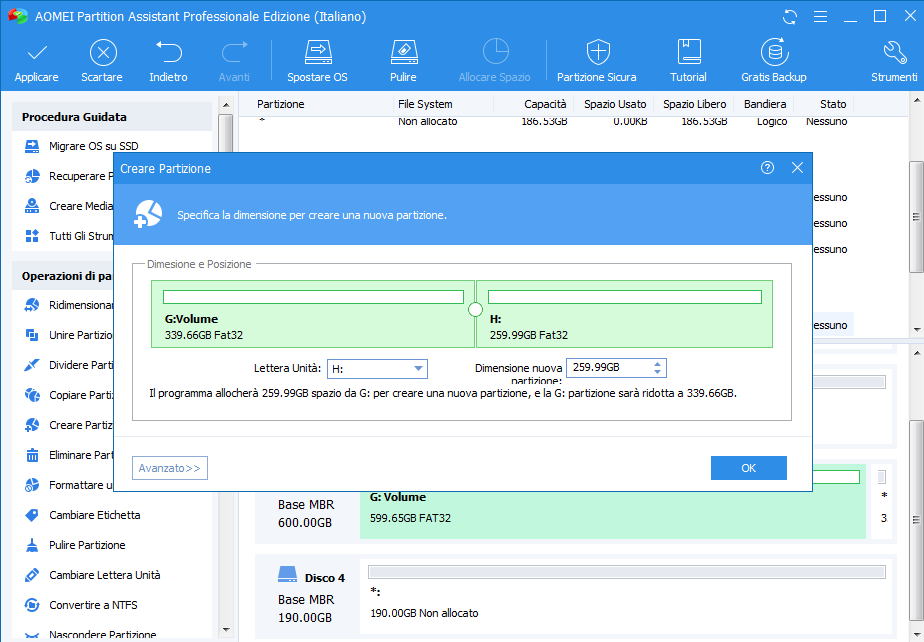Open the Tutorial book icon
Image resolution: width=924 pixels, height=642 pixels.
pyautogui.click(x=688, y=53)
